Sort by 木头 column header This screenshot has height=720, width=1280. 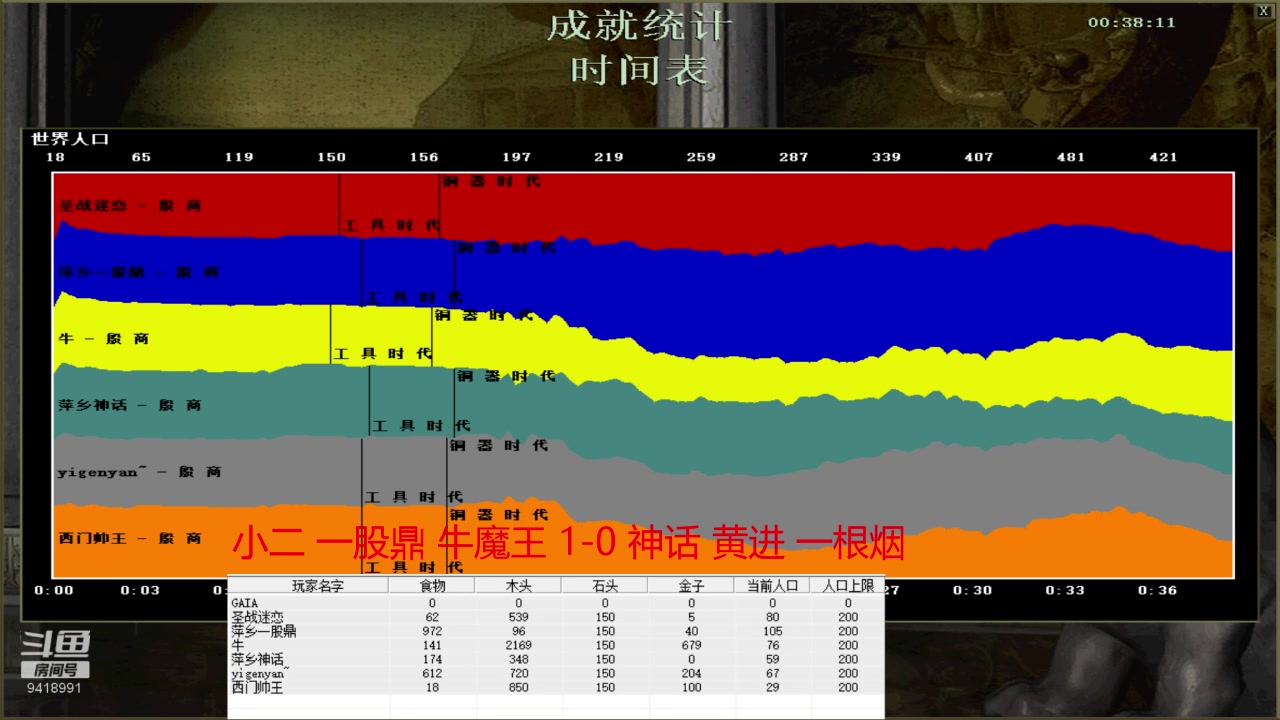pos(518,586)
